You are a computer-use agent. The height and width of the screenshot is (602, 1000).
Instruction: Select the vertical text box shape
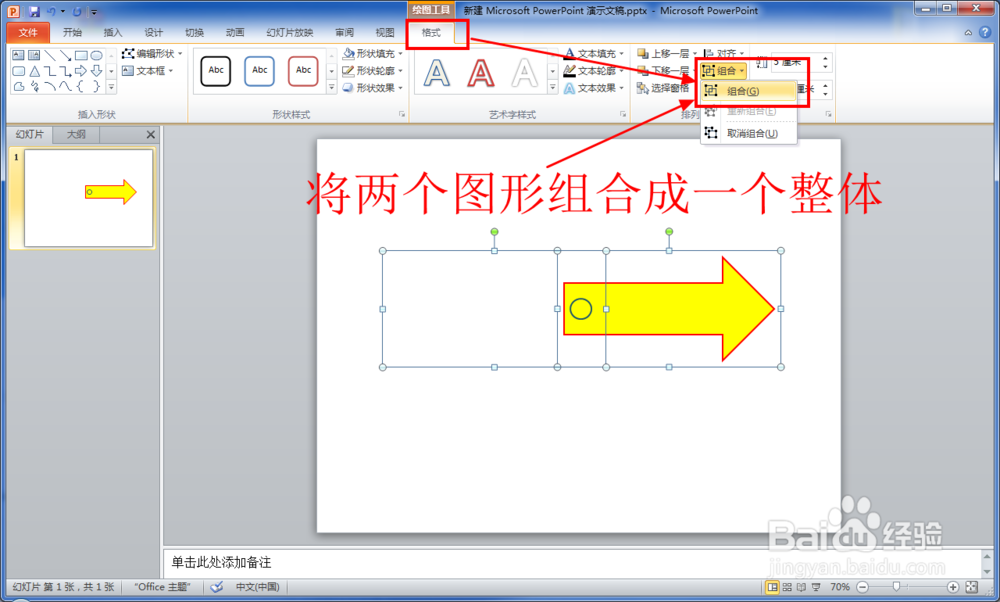click(x=34, y=55)
